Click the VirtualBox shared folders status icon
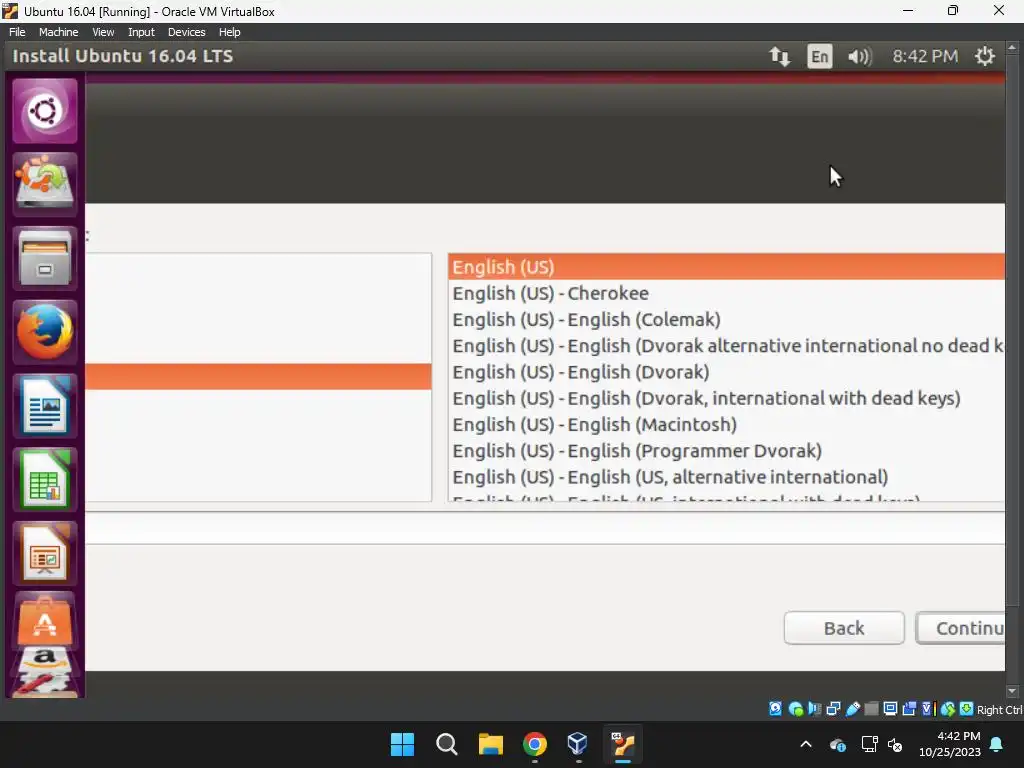This screenshot has height=768, width=1024. tap(871, 709)
